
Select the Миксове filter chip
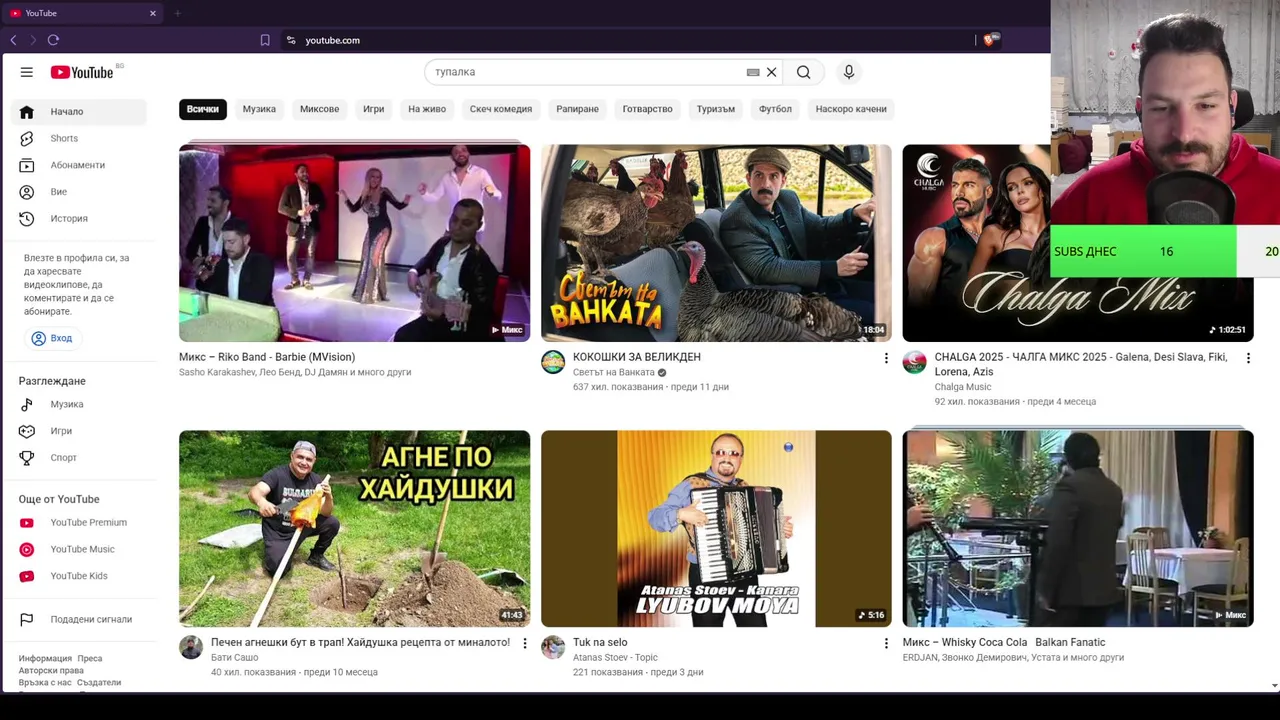pos(320,109)
